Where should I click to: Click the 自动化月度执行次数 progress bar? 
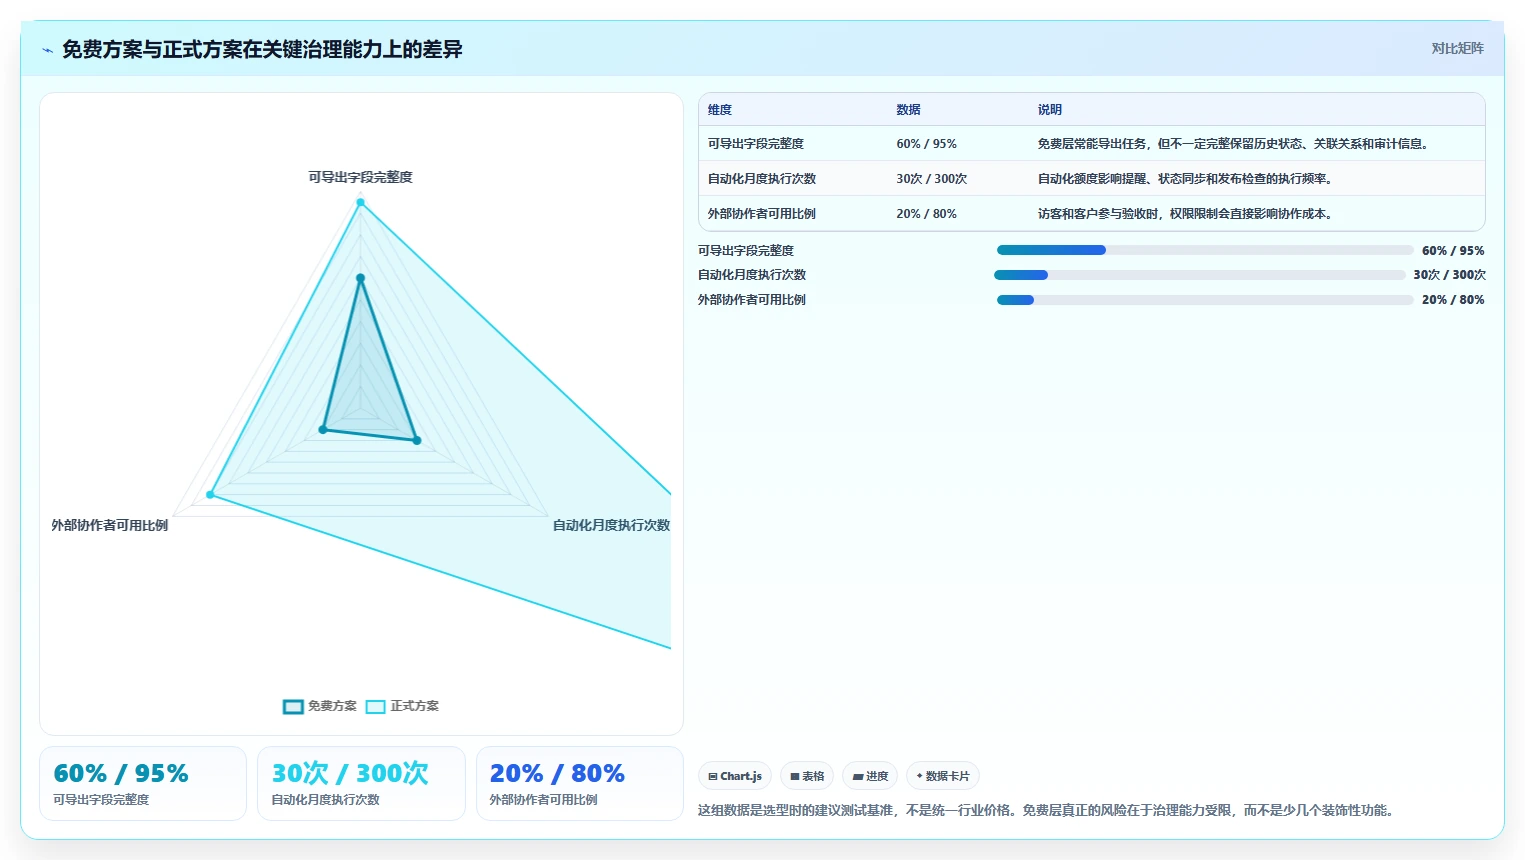coord(1200,275)
